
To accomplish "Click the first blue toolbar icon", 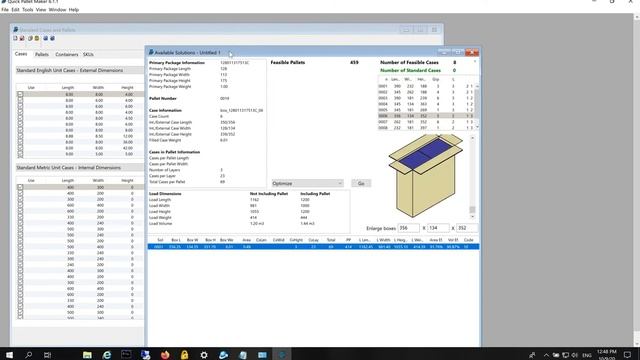I will (46, 38).
